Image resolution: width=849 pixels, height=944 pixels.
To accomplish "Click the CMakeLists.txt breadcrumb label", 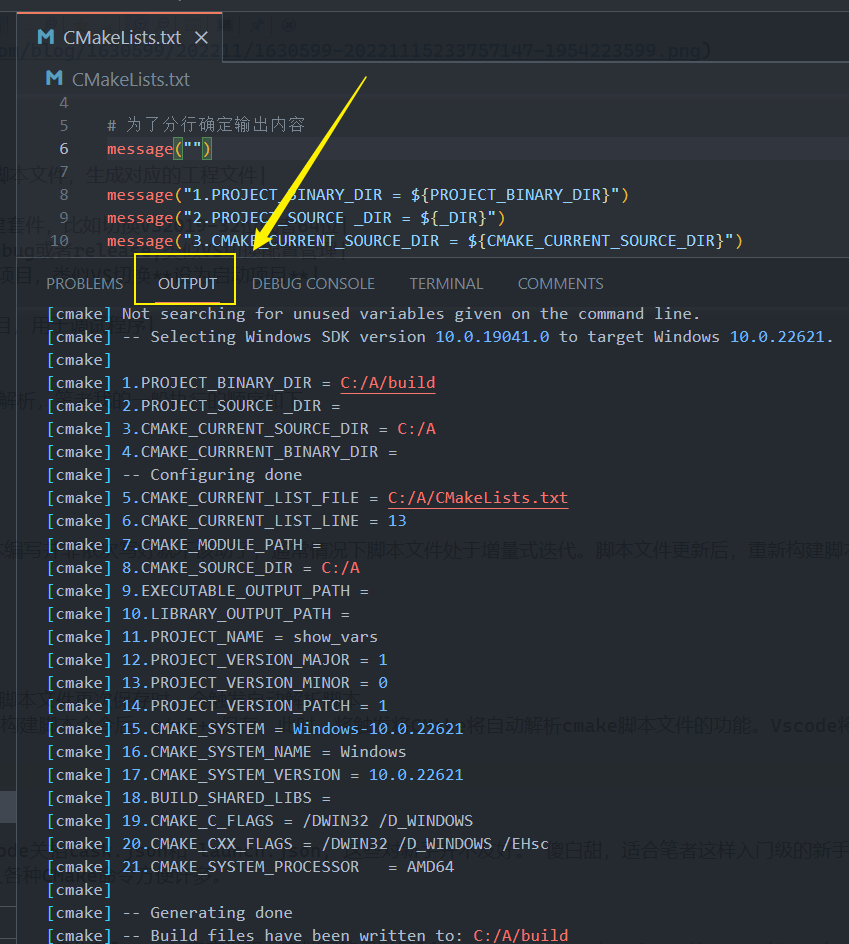I will click(131, 79).
